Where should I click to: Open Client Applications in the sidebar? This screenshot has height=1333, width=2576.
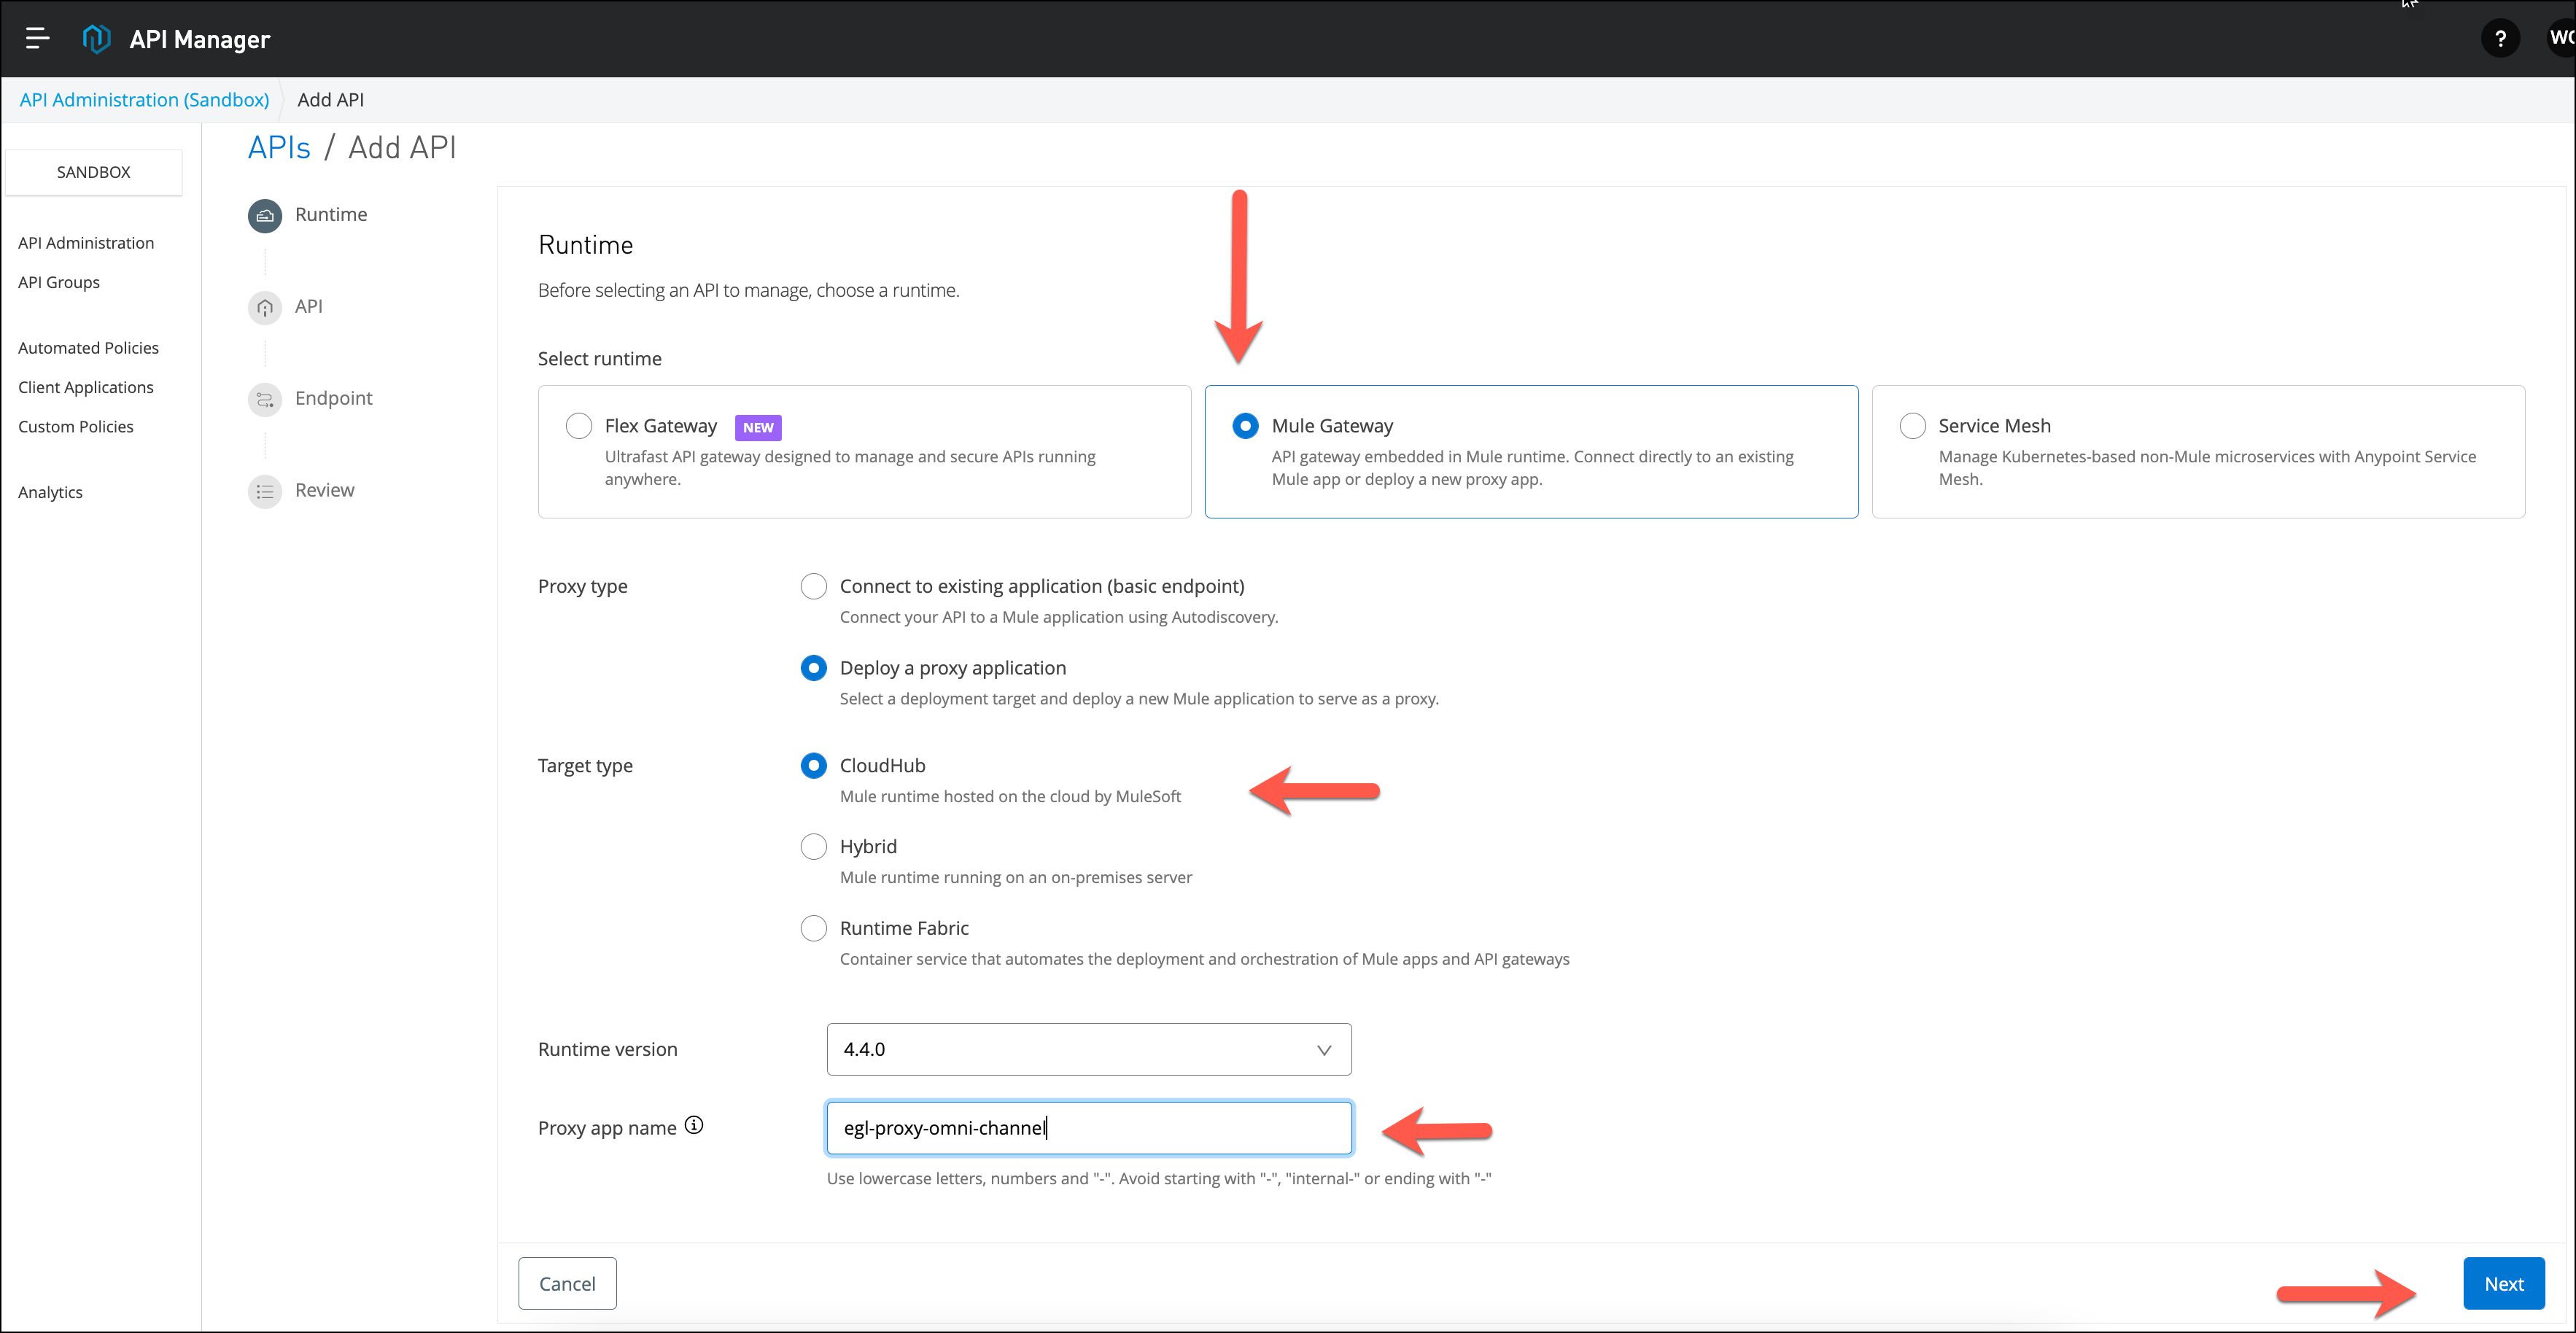click(x=86, y=387)
